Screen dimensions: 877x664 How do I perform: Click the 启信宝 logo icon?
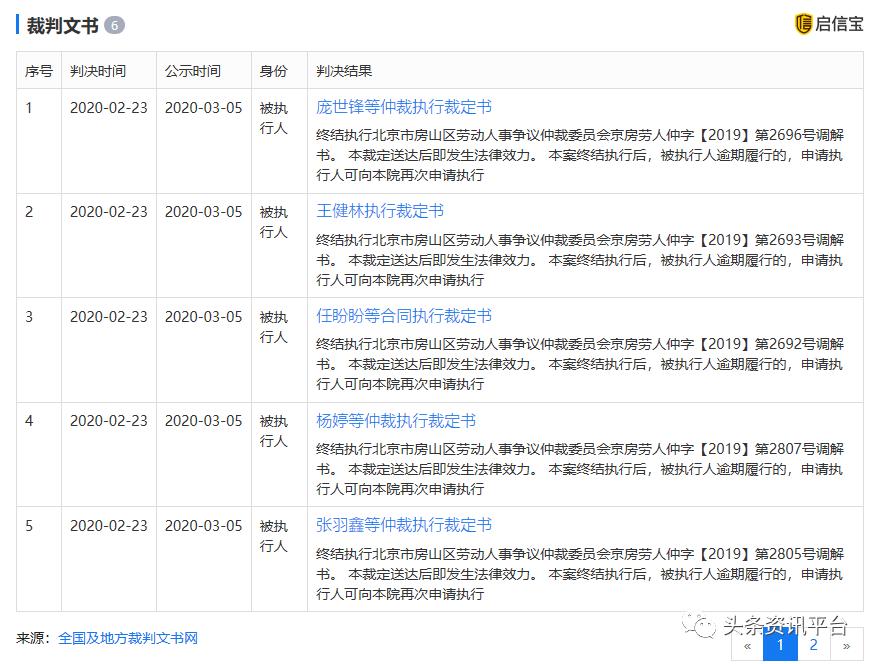pos(803,23)
